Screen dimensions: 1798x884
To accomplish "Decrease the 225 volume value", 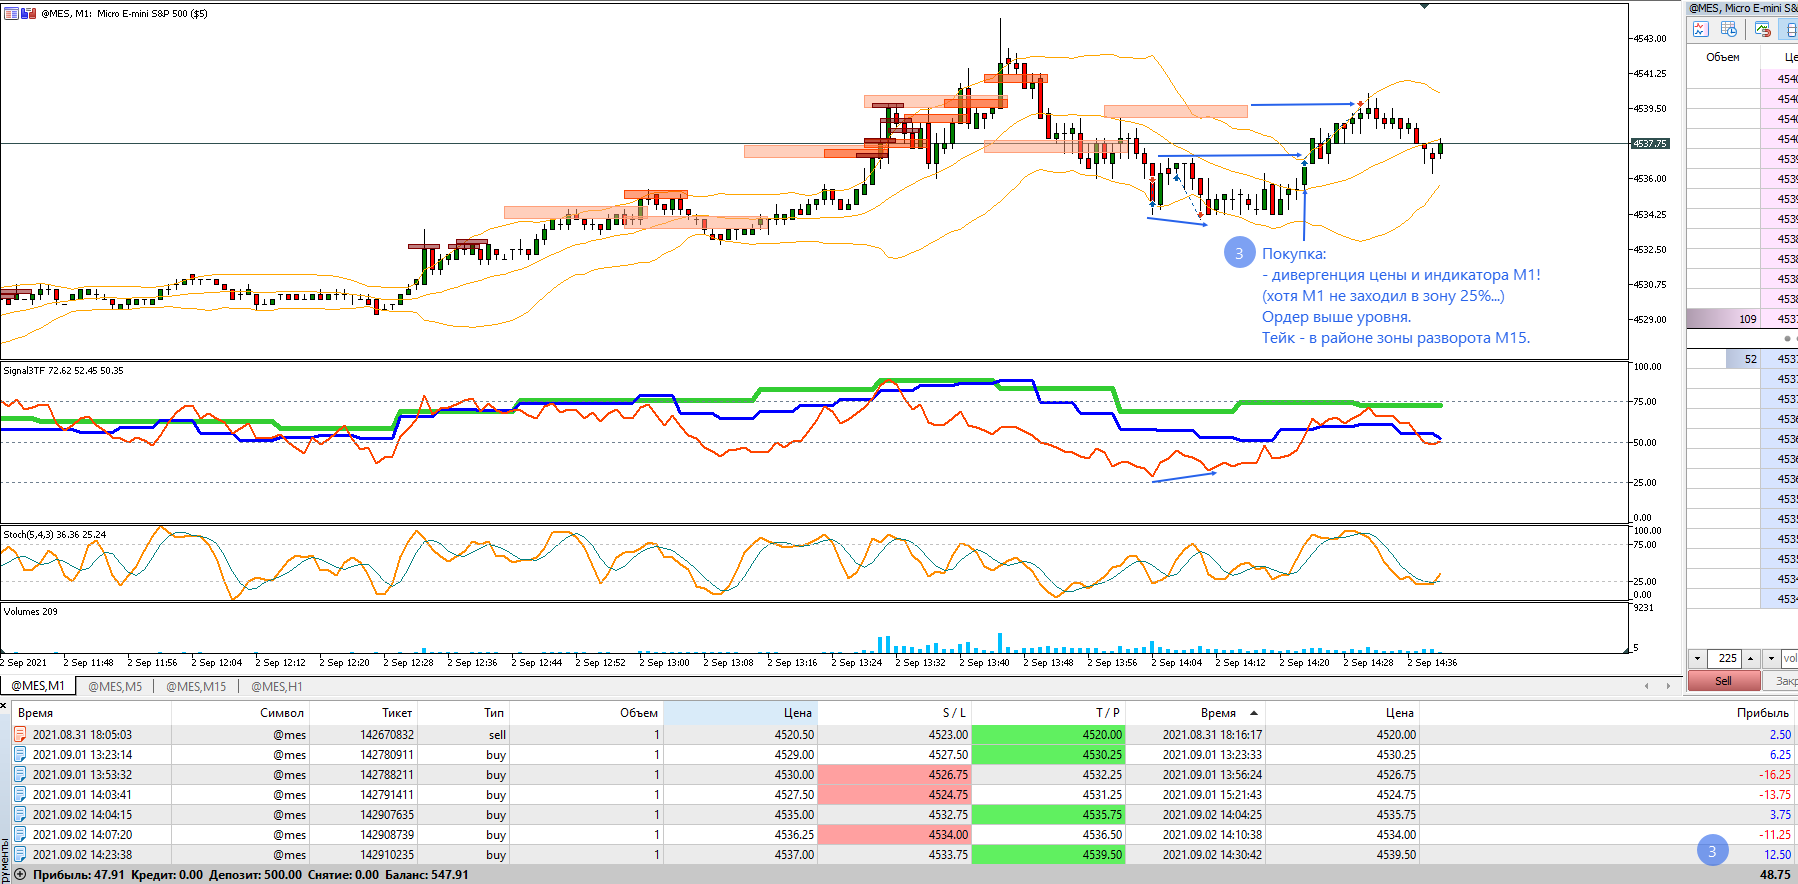I will point(1697,658).
